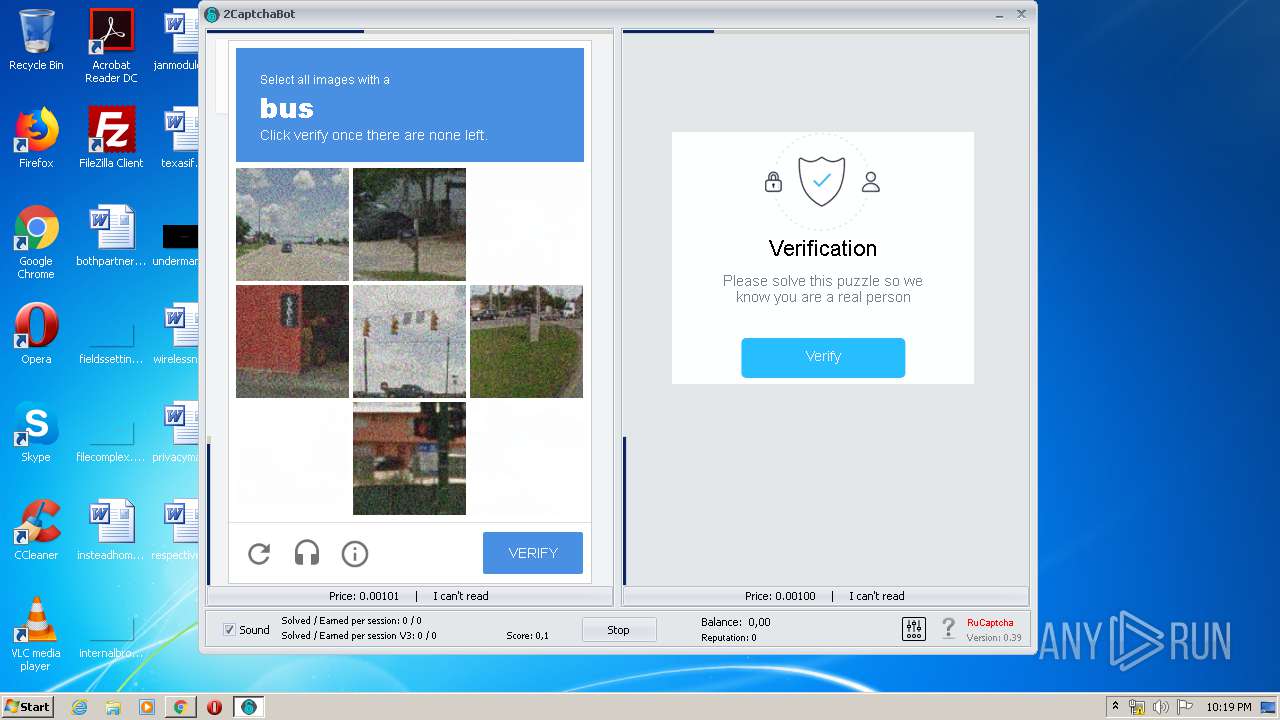1280x720 pixels.
Task: Click the Verify button in Verification panel
Action: pyautogui.click(x=823, y=357)
